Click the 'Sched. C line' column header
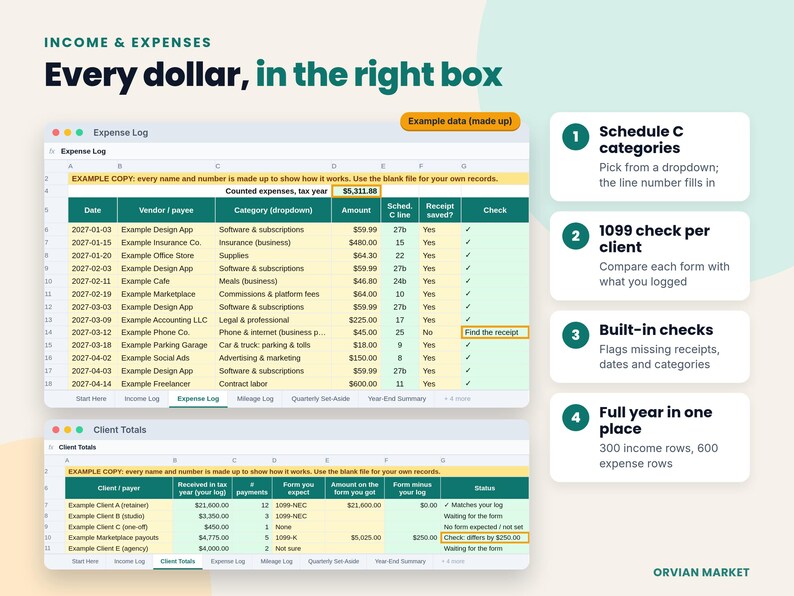Image resolution: width=794 pixels, height=596 pixels. [x=400, y=210]
